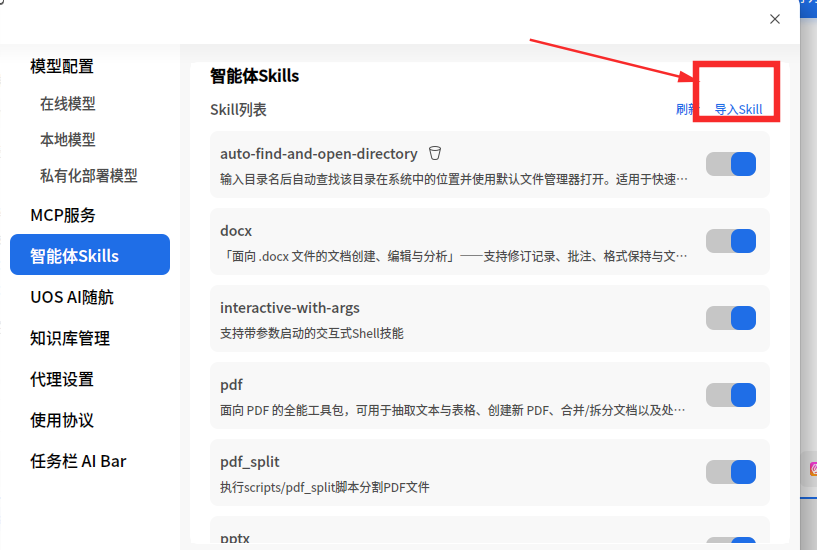817x550 pixels.
Task: Select 在线模型 in the sidebar
Action: point(68,104)
